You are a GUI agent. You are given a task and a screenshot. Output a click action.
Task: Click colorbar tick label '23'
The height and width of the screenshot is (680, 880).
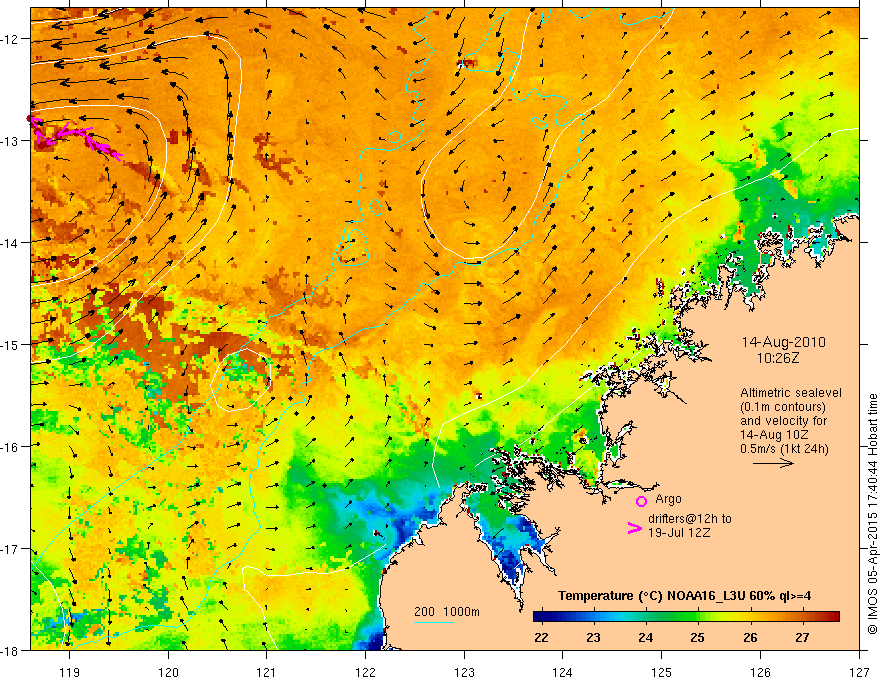point(593,637)
